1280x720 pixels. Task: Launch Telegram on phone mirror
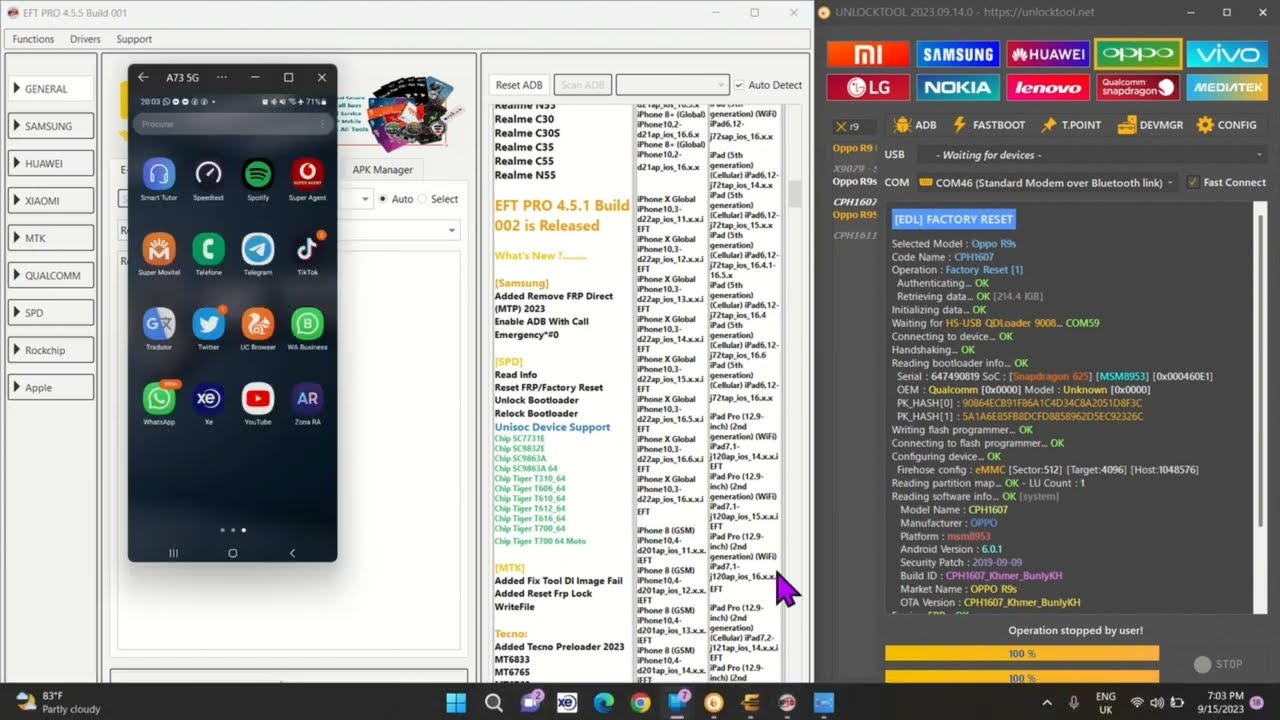[x=258, y=248]
